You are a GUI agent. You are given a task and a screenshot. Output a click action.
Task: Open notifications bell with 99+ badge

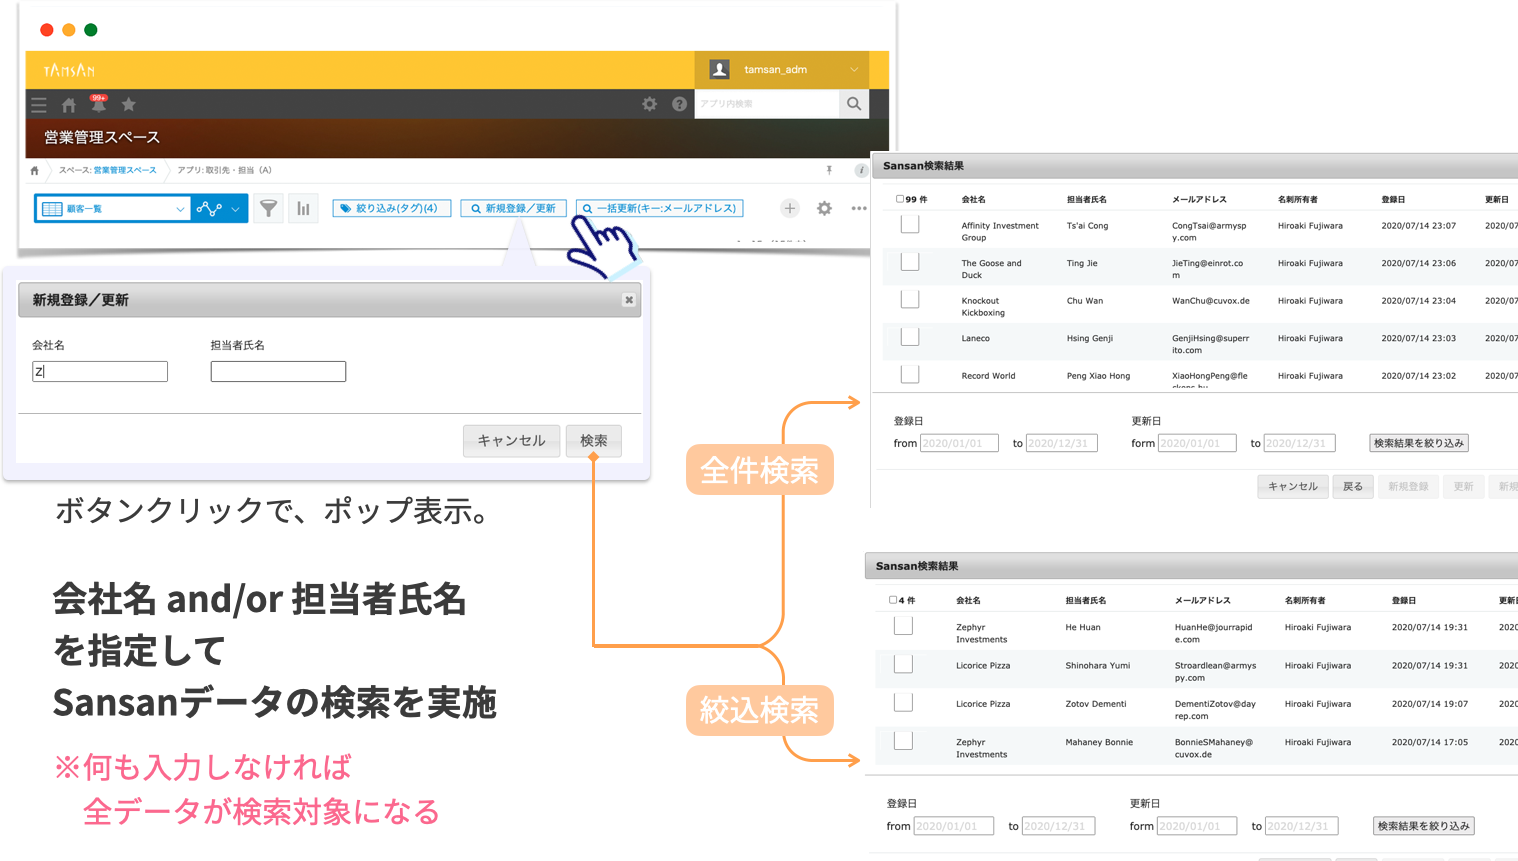(98, 104)
